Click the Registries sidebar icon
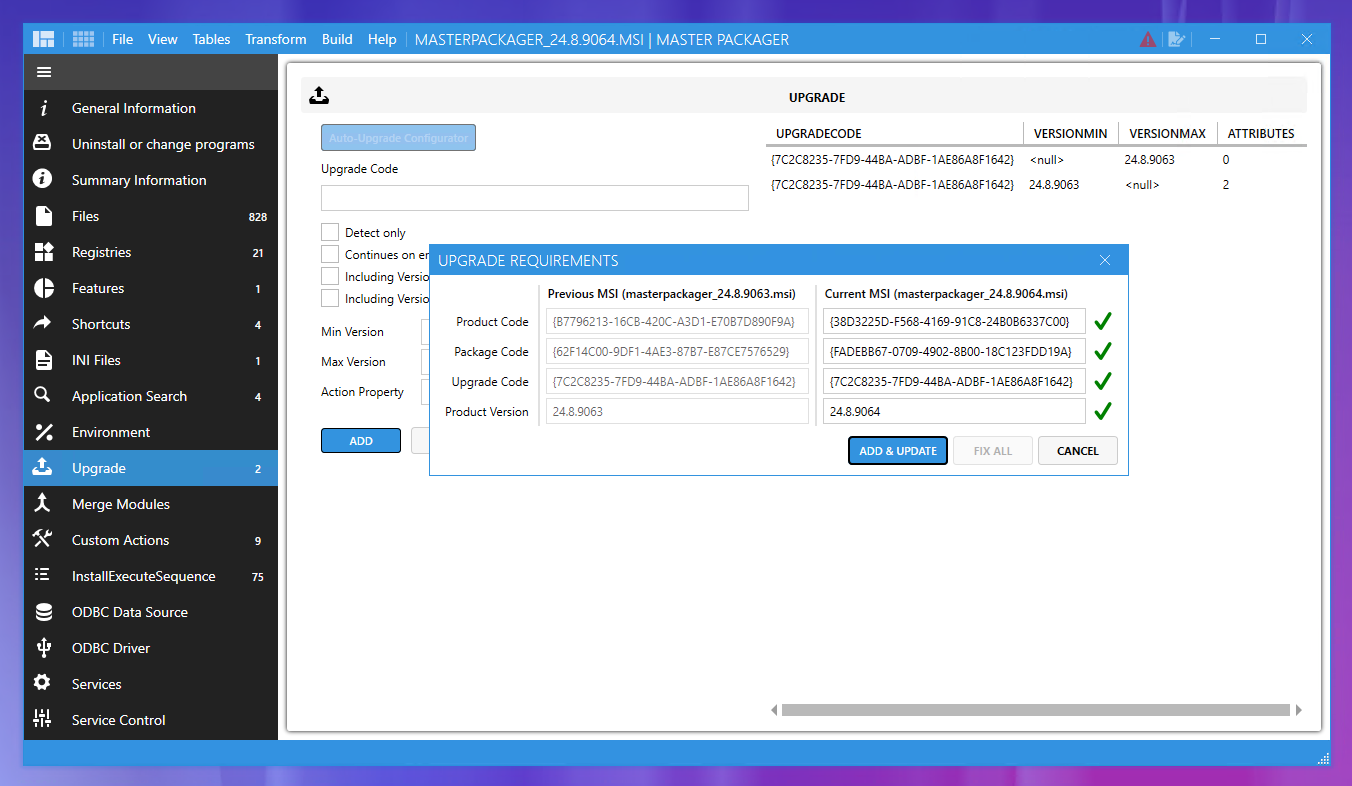 click(x=43, y=252)
